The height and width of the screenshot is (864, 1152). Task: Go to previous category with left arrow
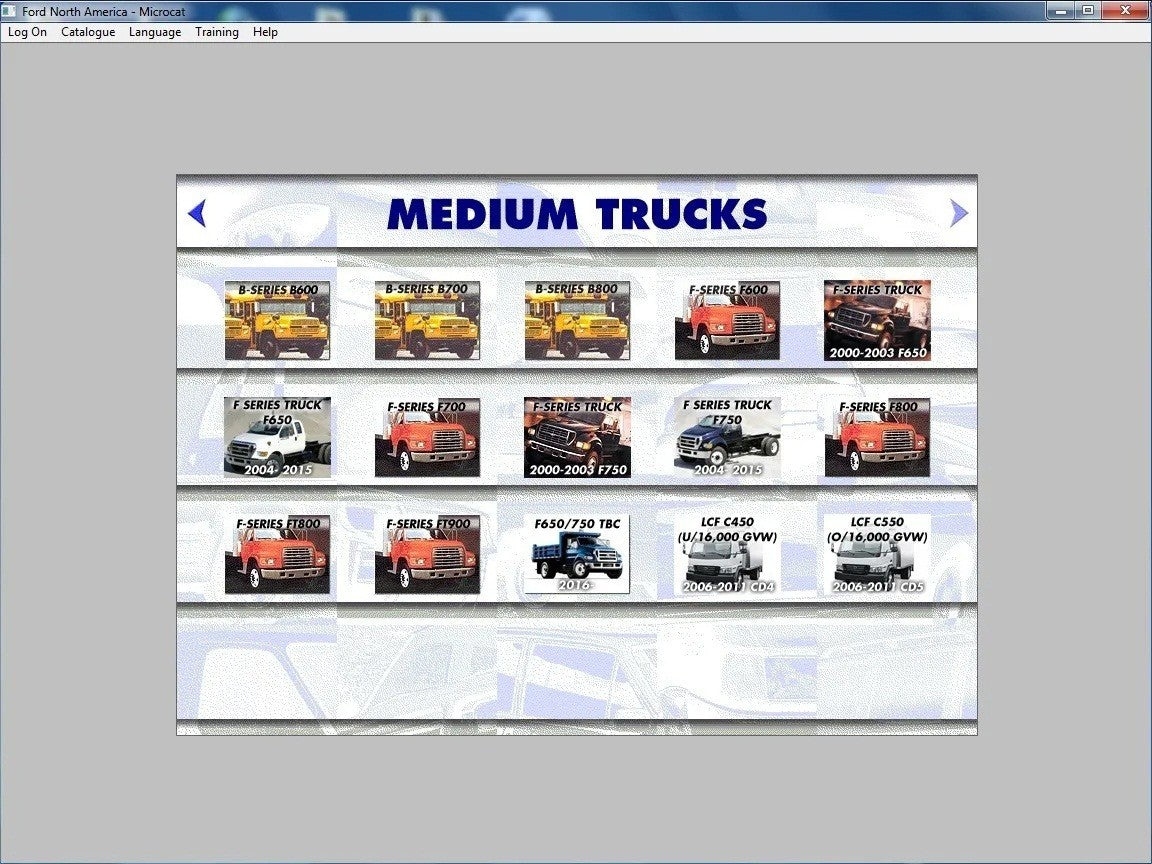tap(197, 213)
